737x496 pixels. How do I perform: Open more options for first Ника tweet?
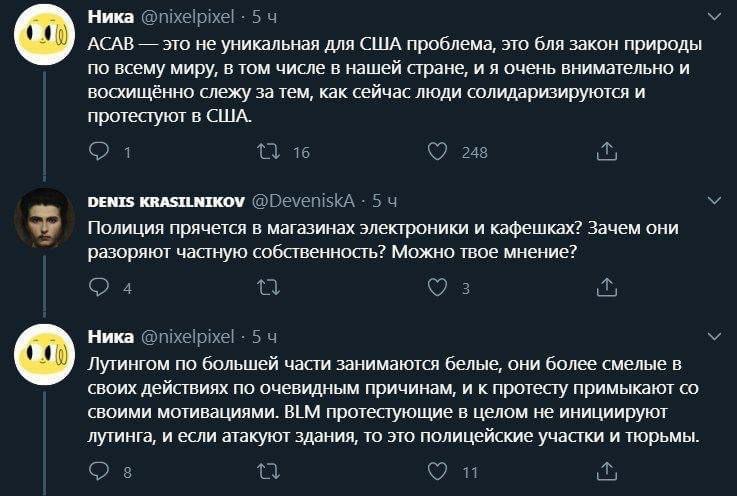pyautogui.click(x=713, y=16)
